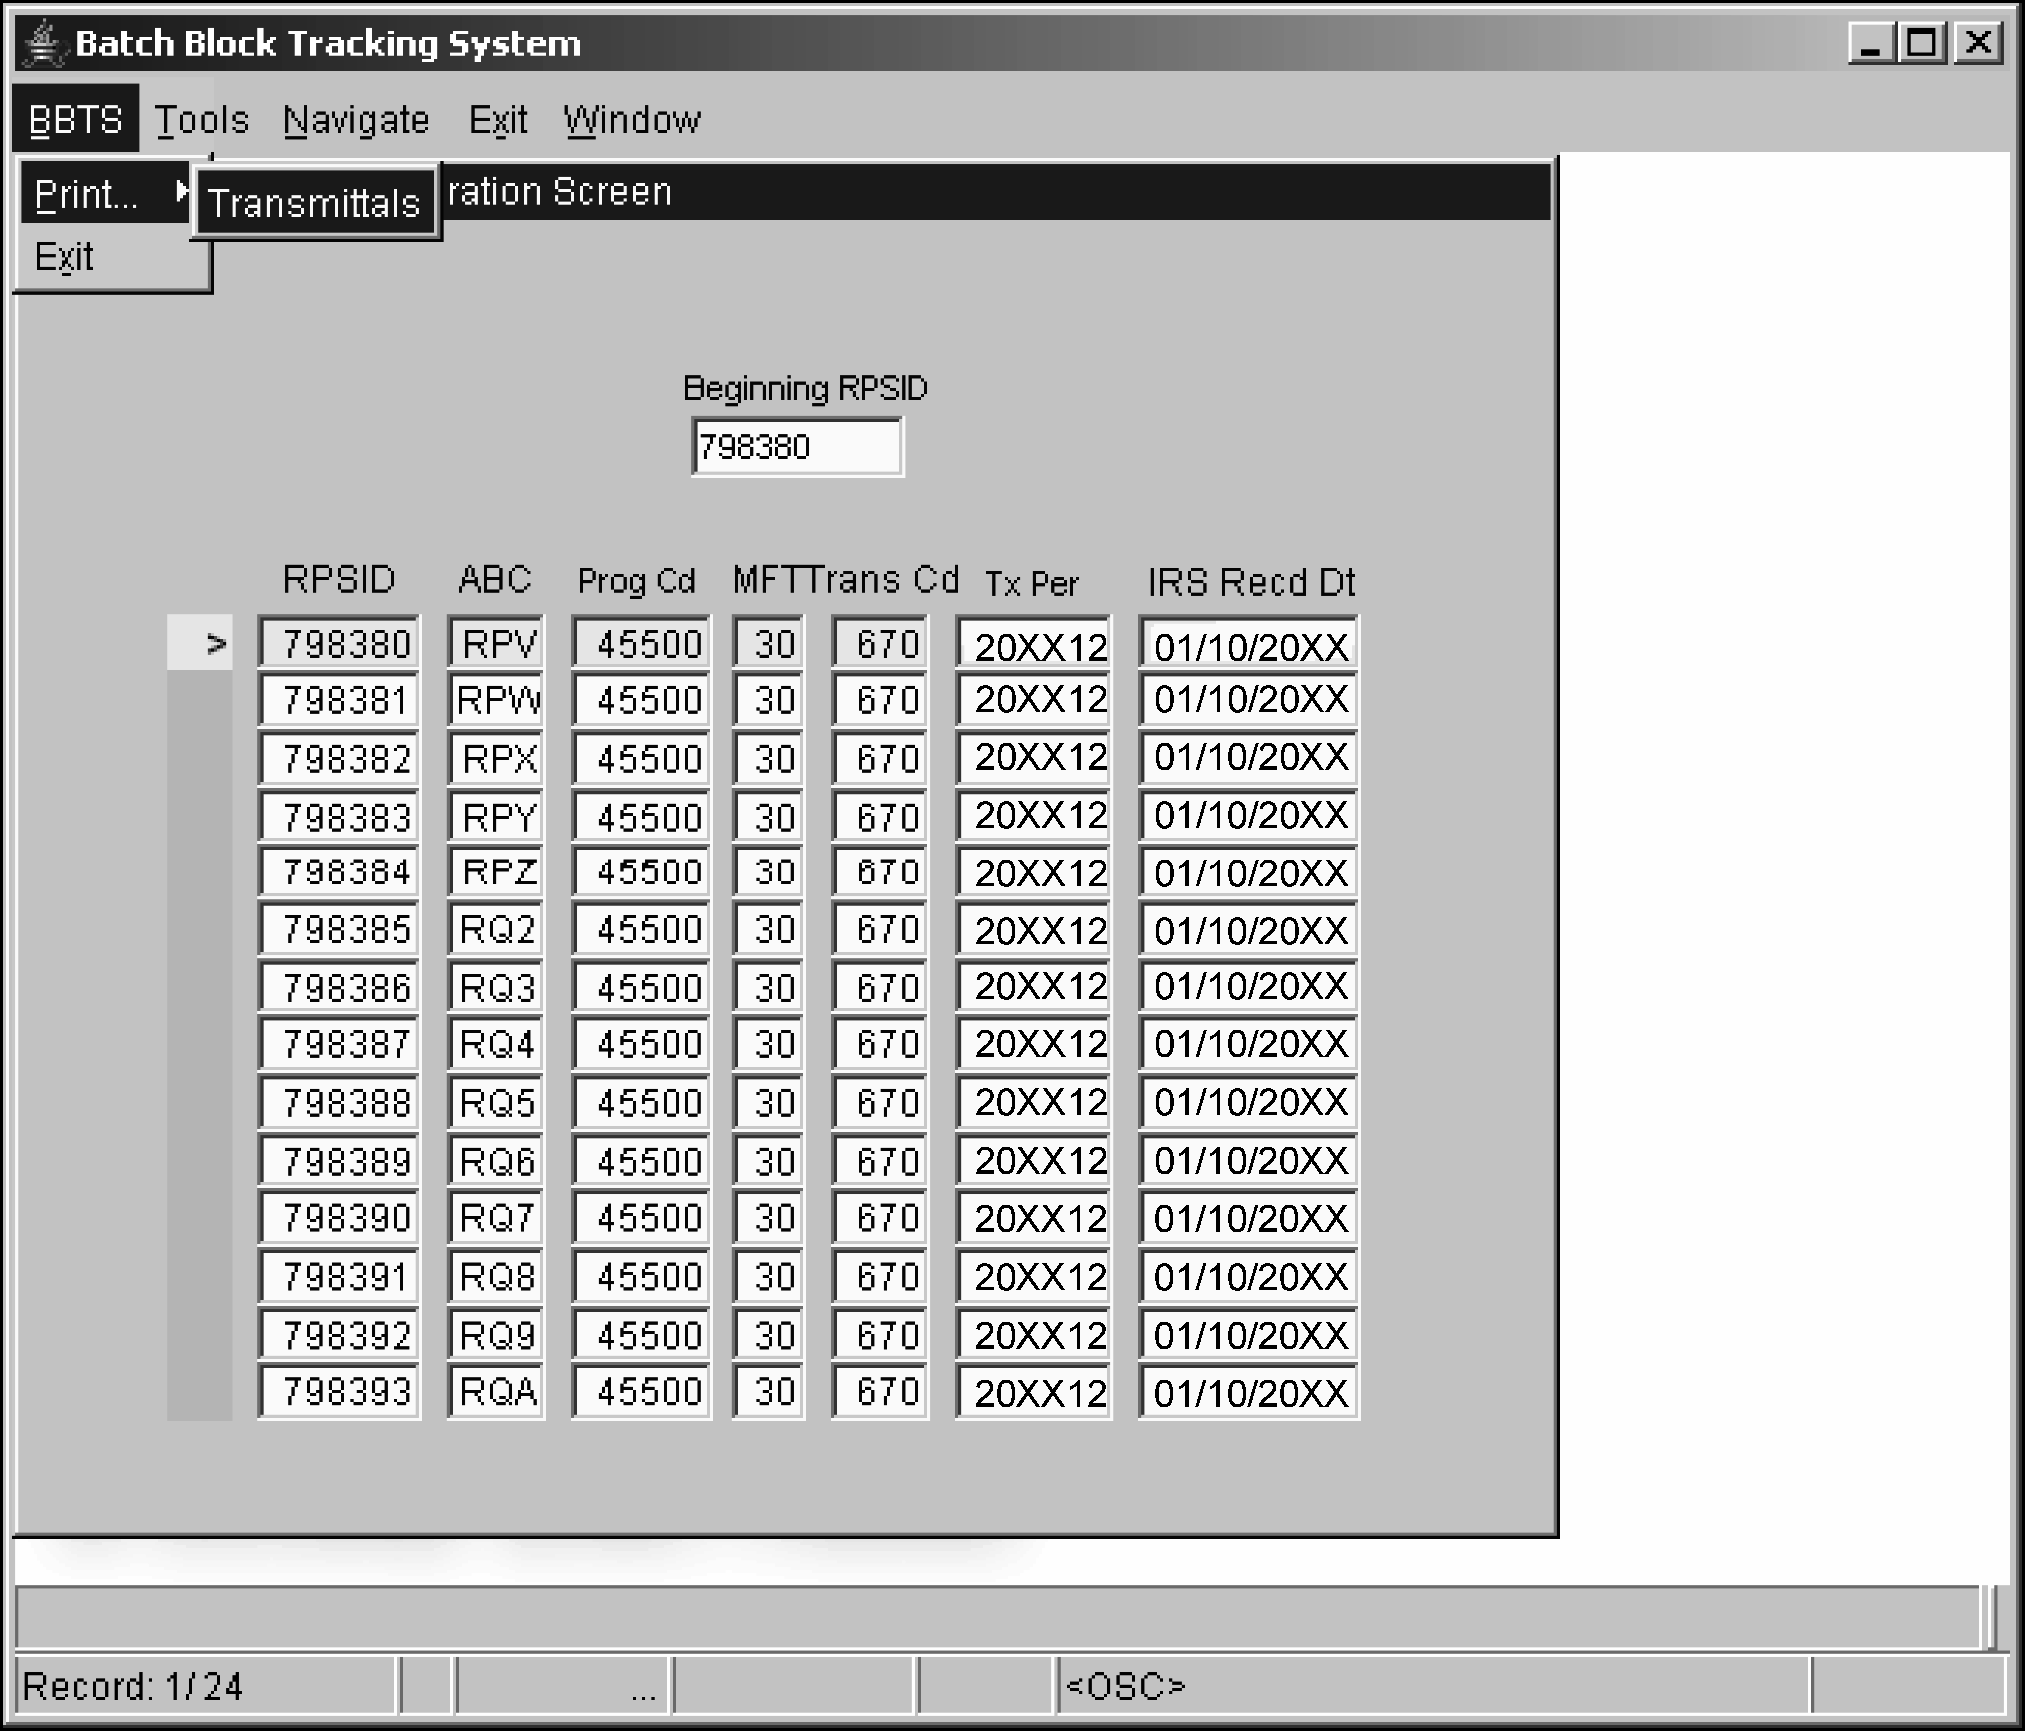Screen dimensions: 2025x1731
Task: Select Transmittals from the Print submenu
Action: 314,203
